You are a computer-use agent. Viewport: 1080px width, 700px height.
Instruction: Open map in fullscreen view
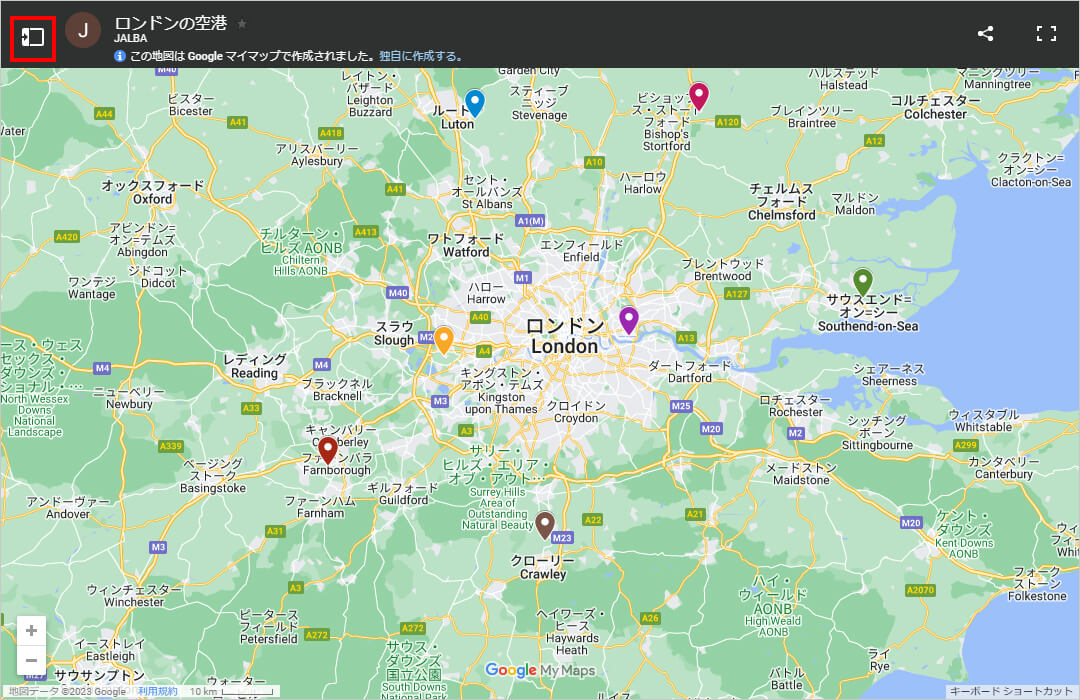point(1046,34)
